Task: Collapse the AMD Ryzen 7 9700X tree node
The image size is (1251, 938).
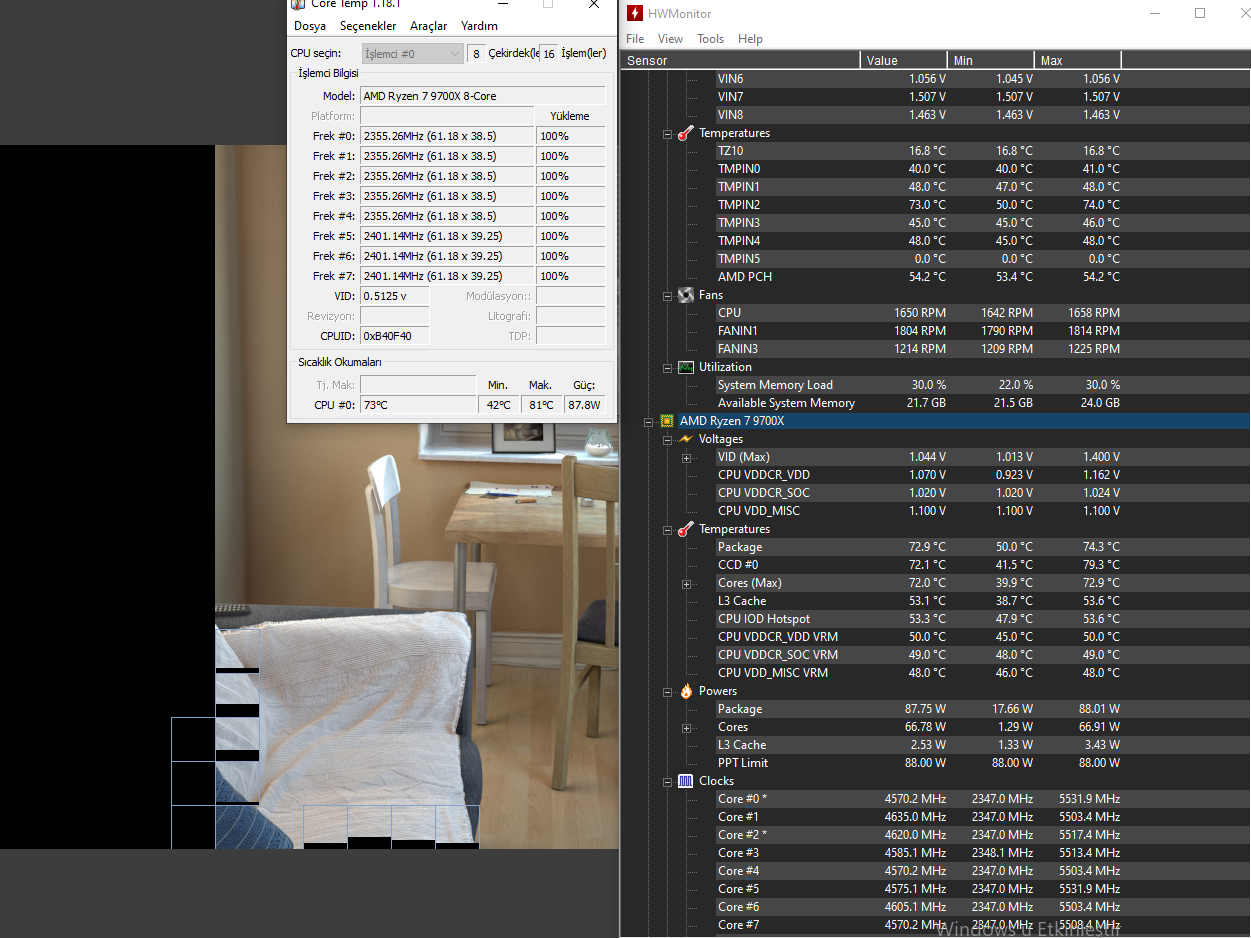Action: point(649,422)
